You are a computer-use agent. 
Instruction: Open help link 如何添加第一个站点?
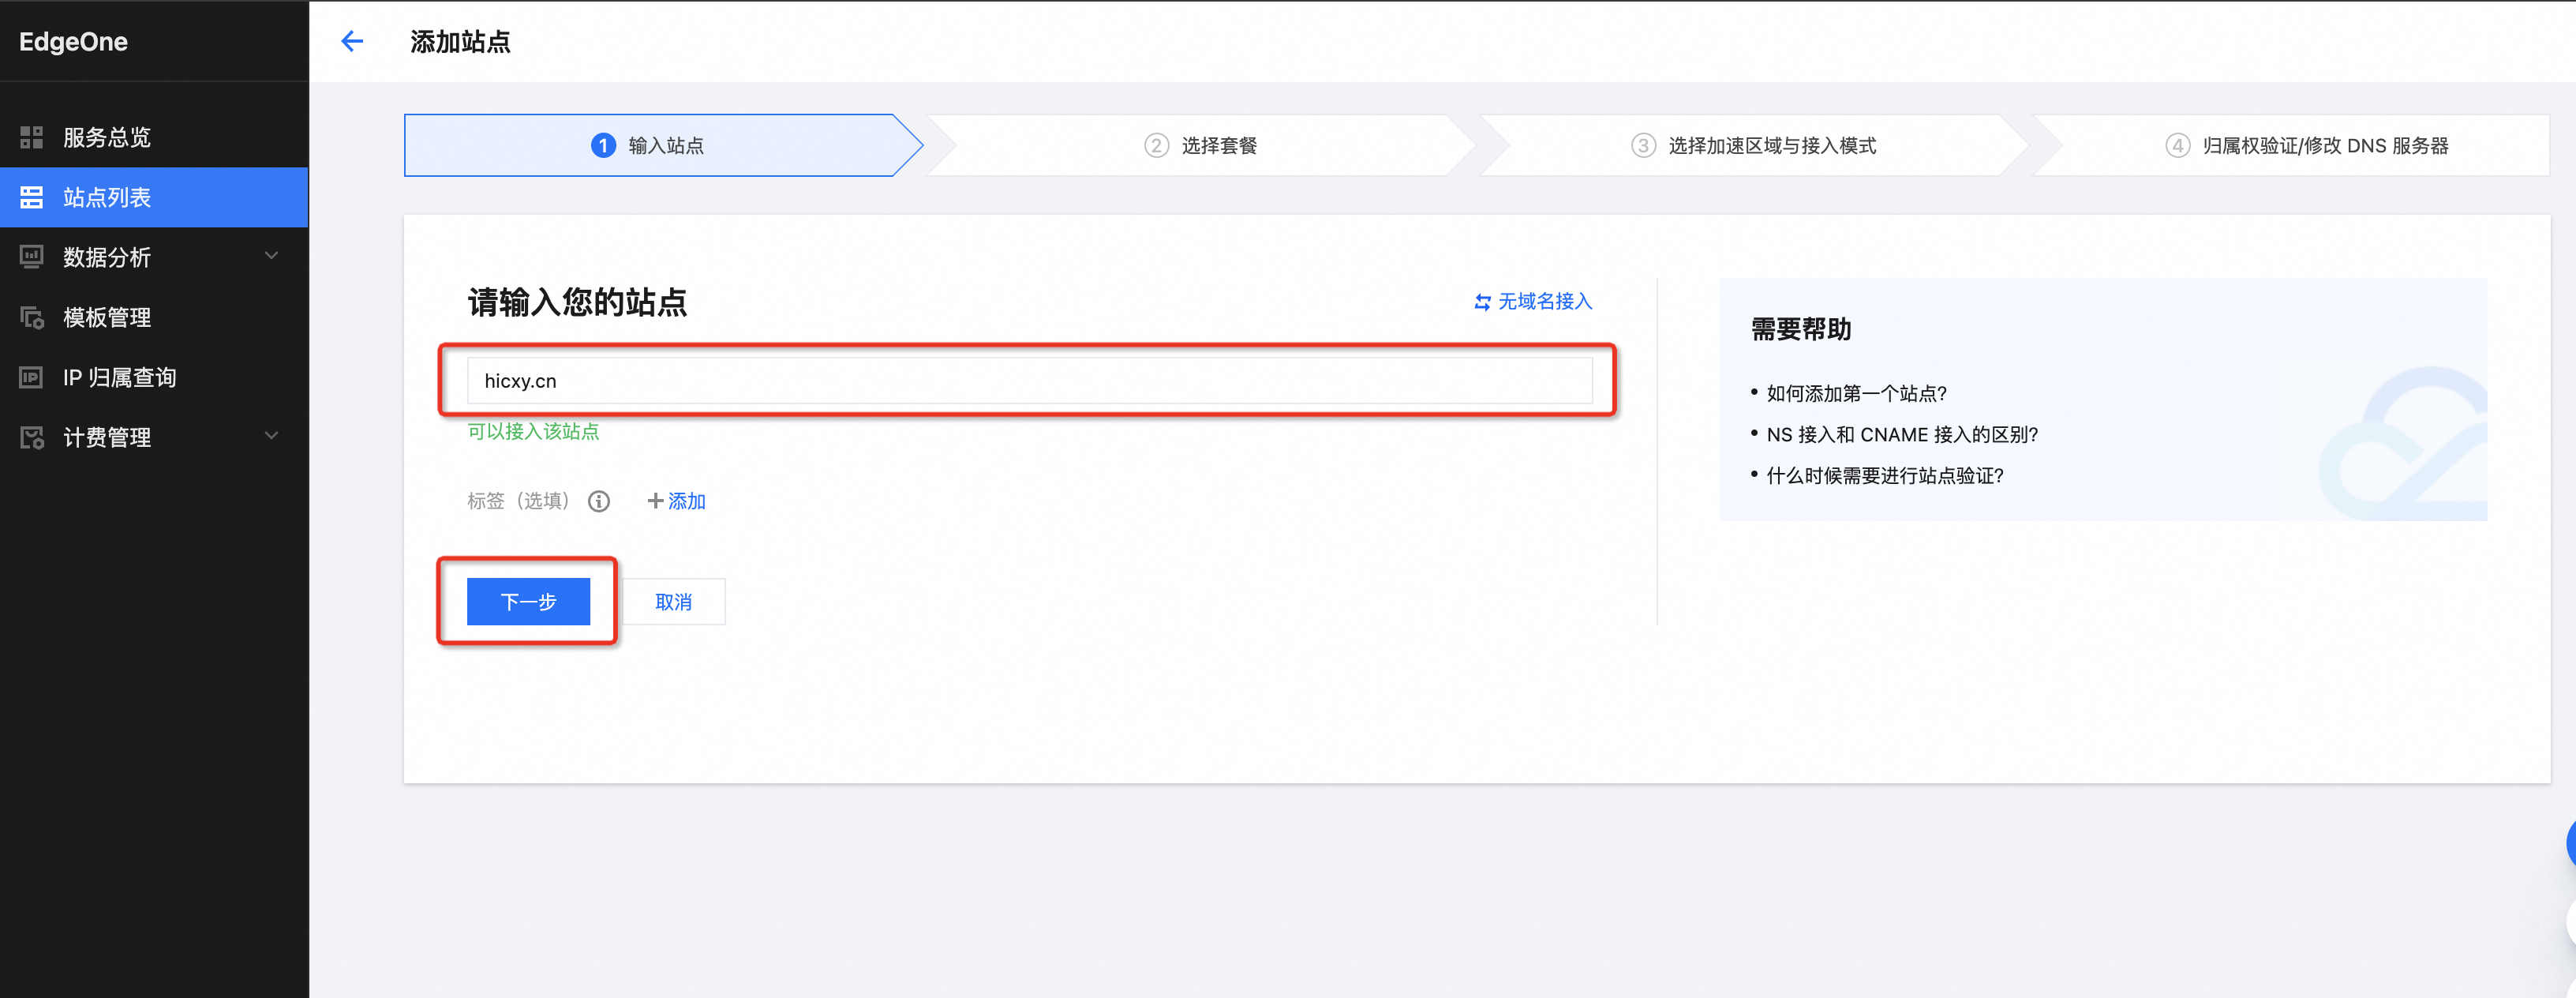1856,394
